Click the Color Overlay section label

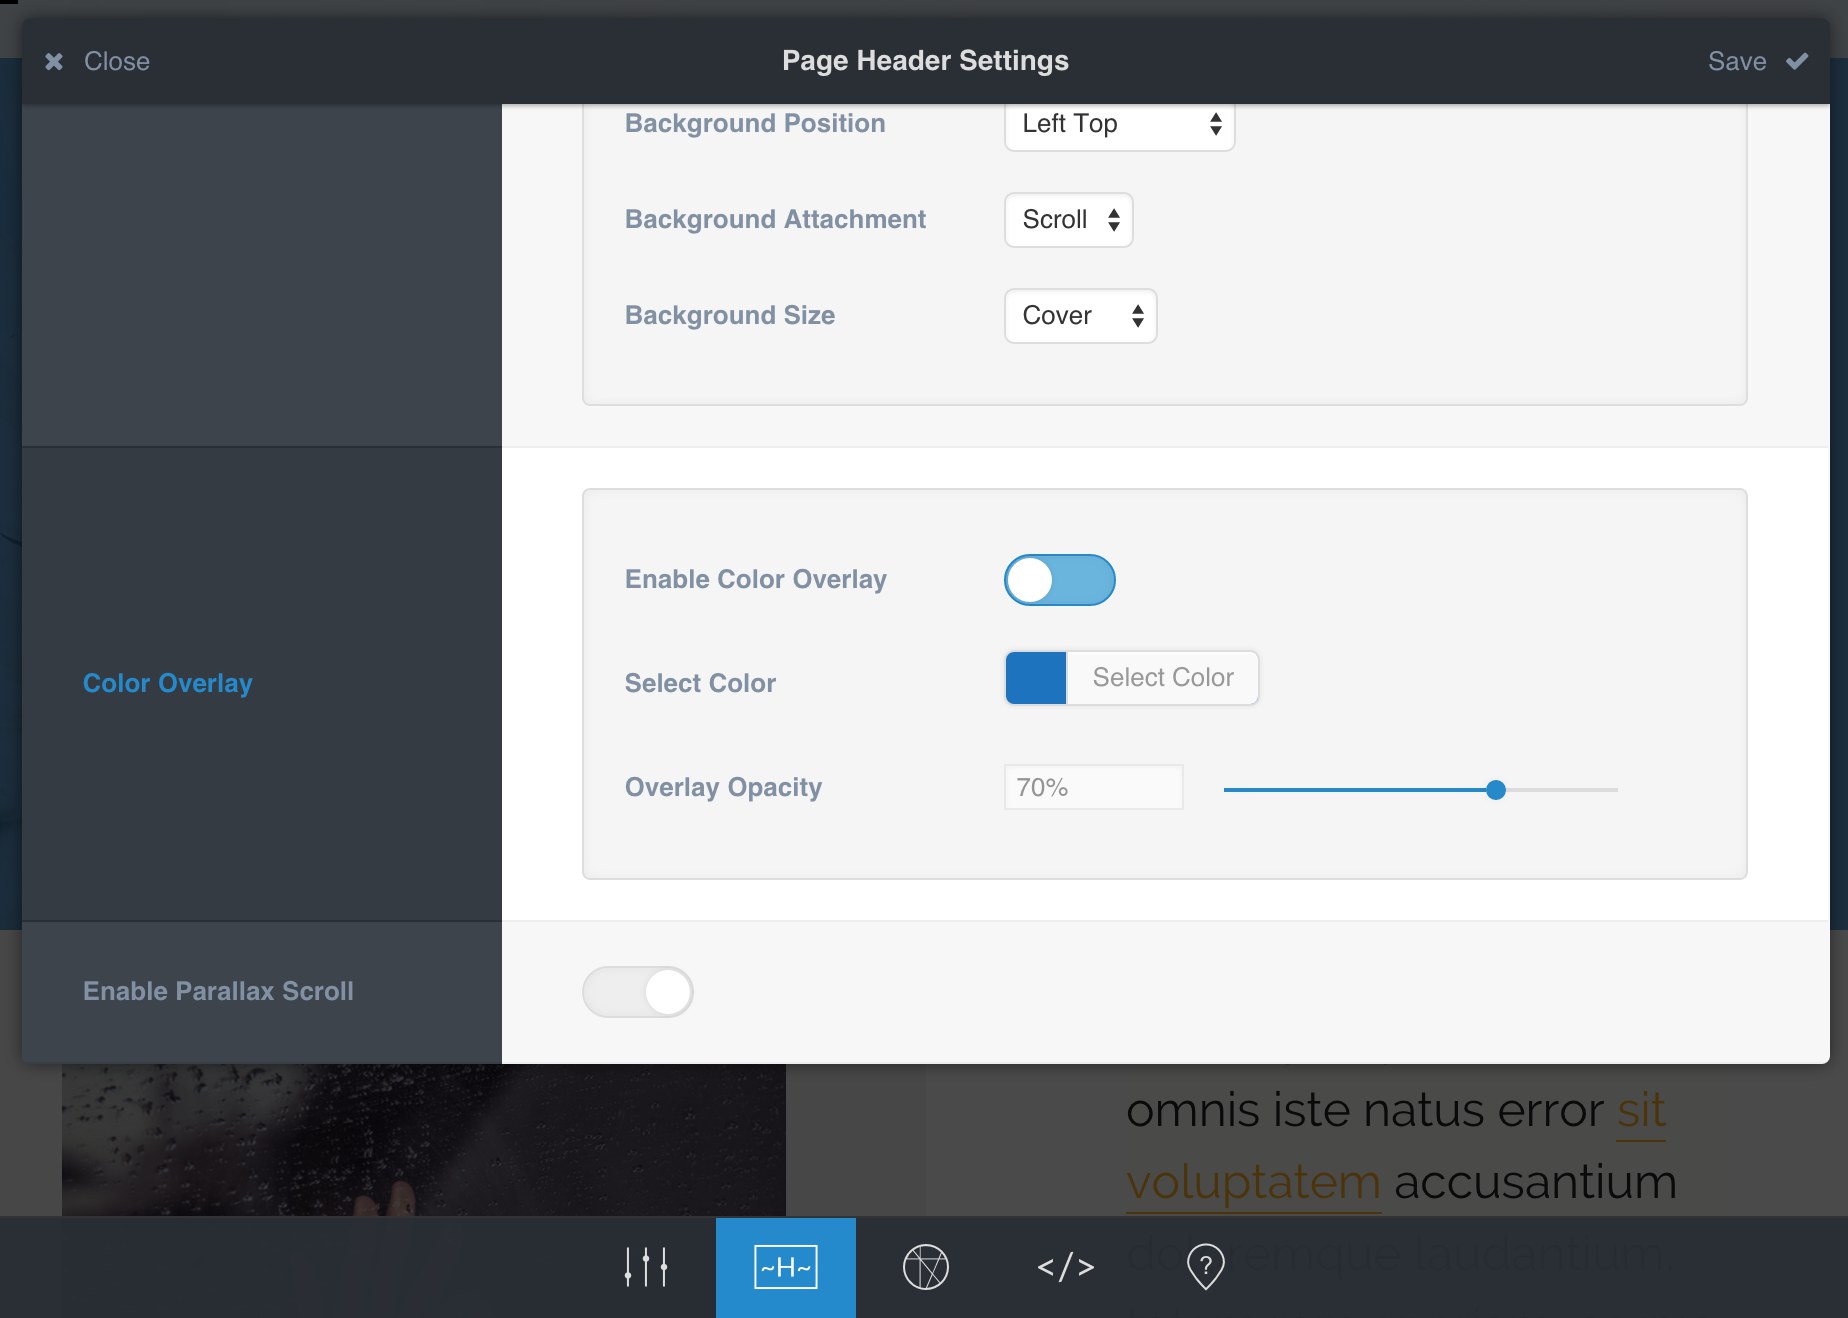click(168, 683)
